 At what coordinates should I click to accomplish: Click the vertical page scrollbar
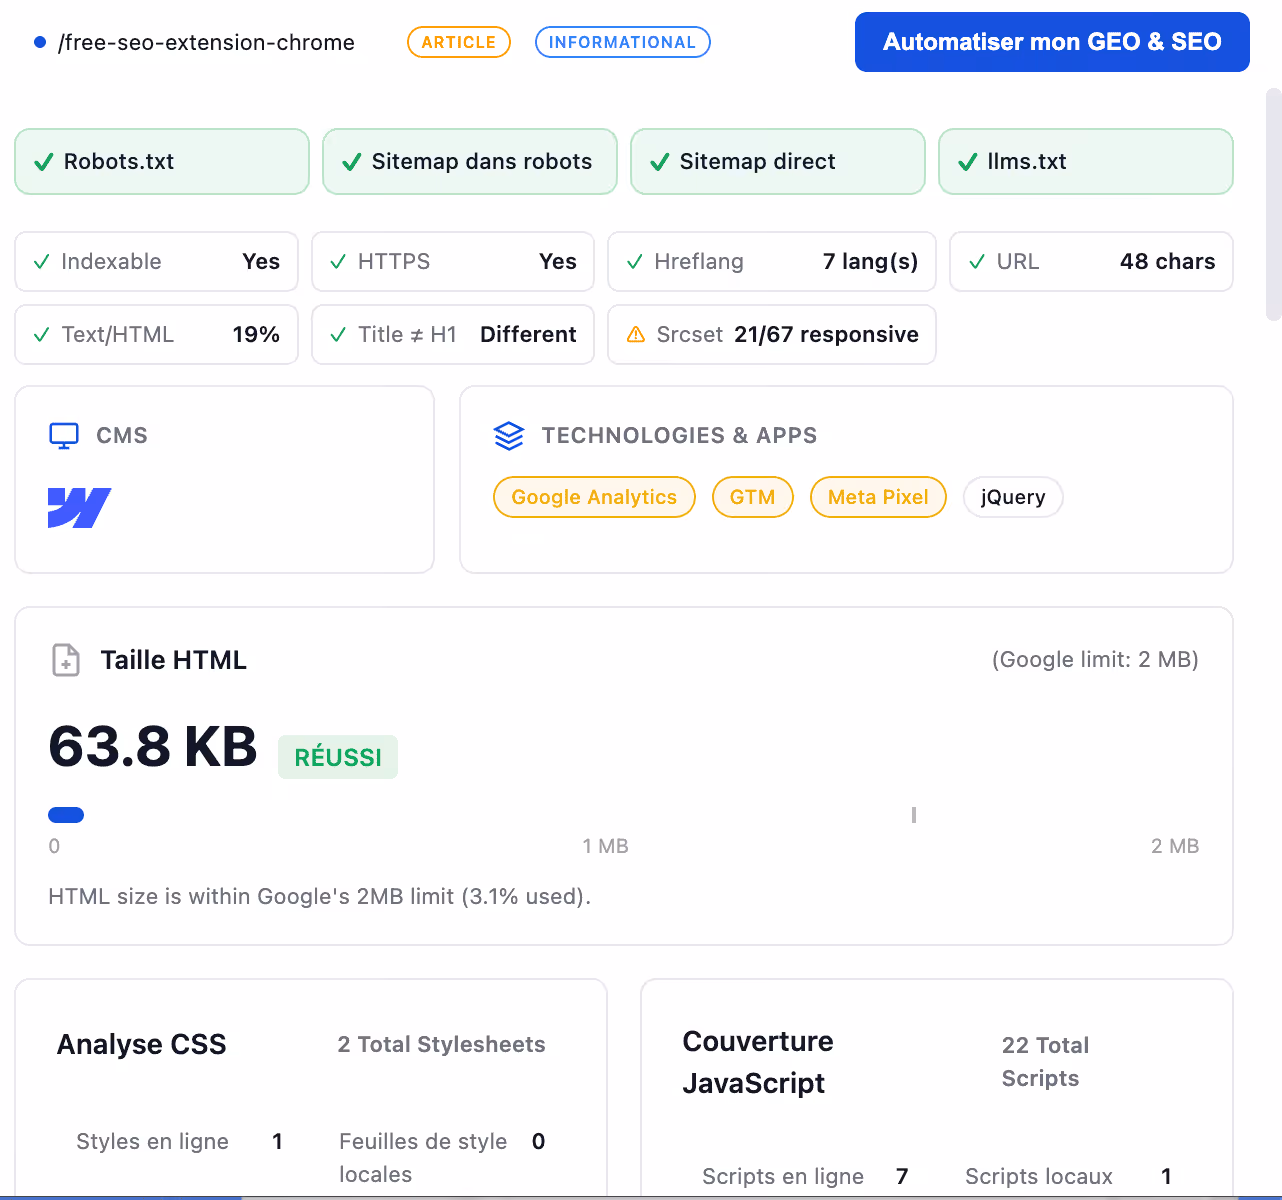pos(1273,204)
